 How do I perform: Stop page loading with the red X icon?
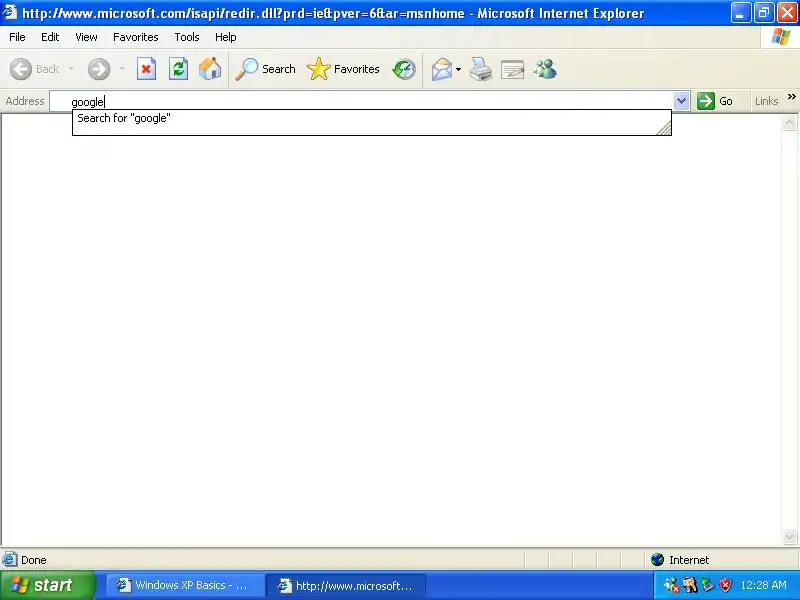pos(146,69)
